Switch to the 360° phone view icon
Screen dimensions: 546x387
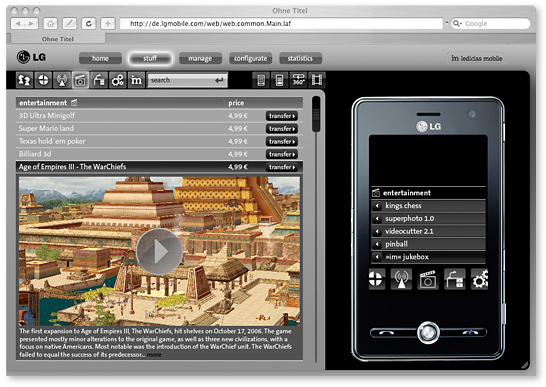(298, 80)
